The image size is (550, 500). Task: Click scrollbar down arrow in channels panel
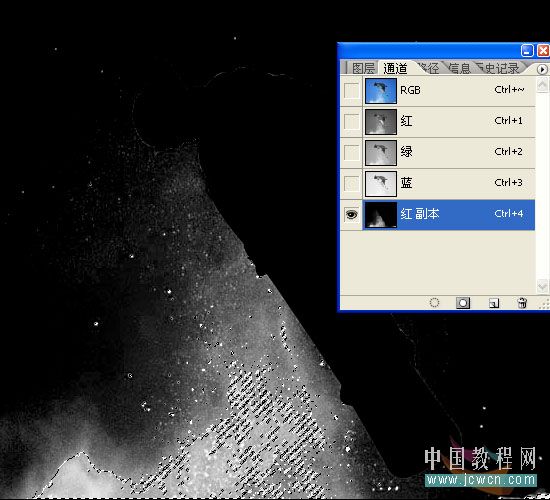pos(542,286)
